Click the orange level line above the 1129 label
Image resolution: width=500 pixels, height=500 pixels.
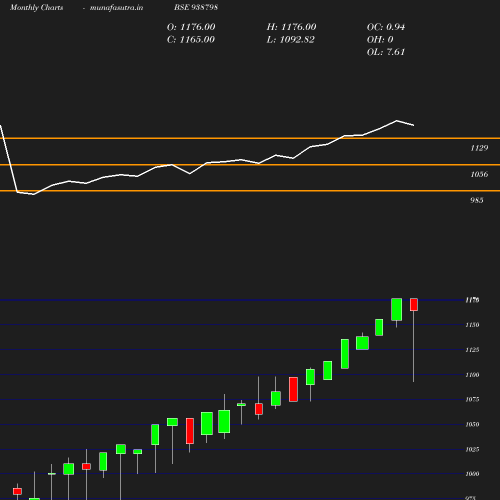tap(250, 138)
